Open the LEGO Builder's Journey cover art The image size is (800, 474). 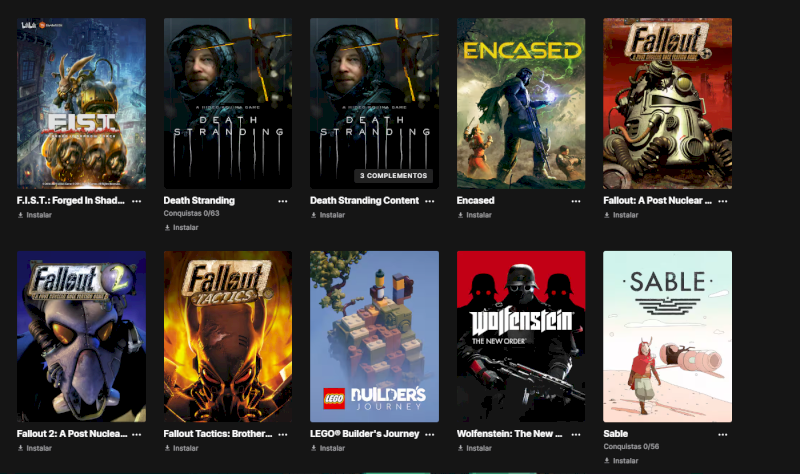(x=374, y=336)
